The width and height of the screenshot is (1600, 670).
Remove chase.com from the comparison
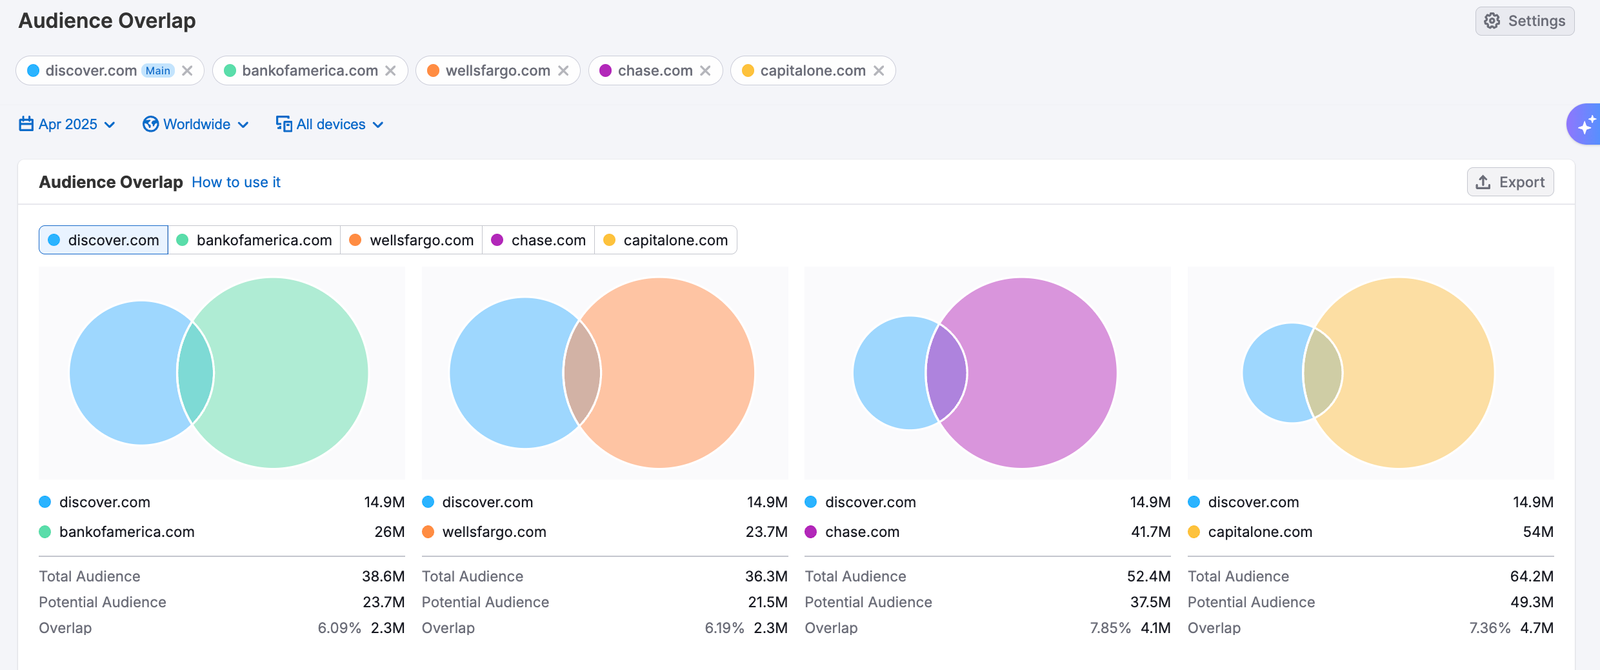705,71
